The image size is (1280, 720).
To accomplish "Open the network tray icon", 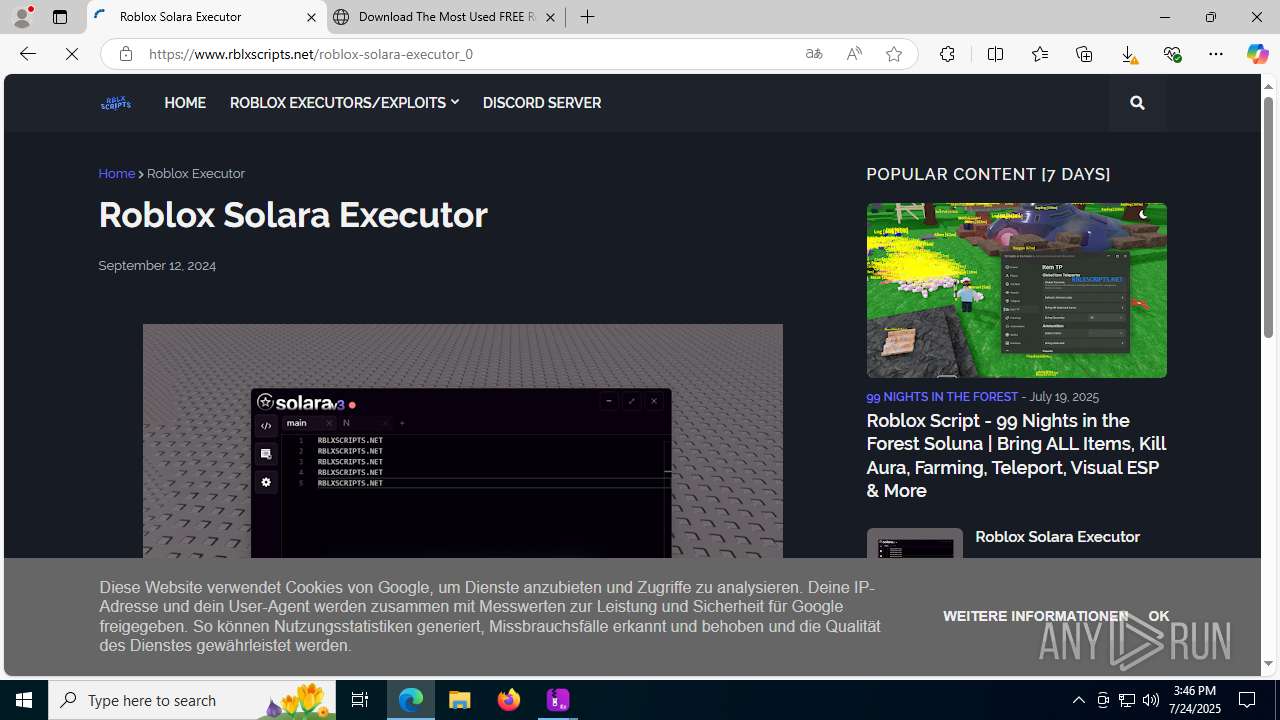I will click(1127, 700).
